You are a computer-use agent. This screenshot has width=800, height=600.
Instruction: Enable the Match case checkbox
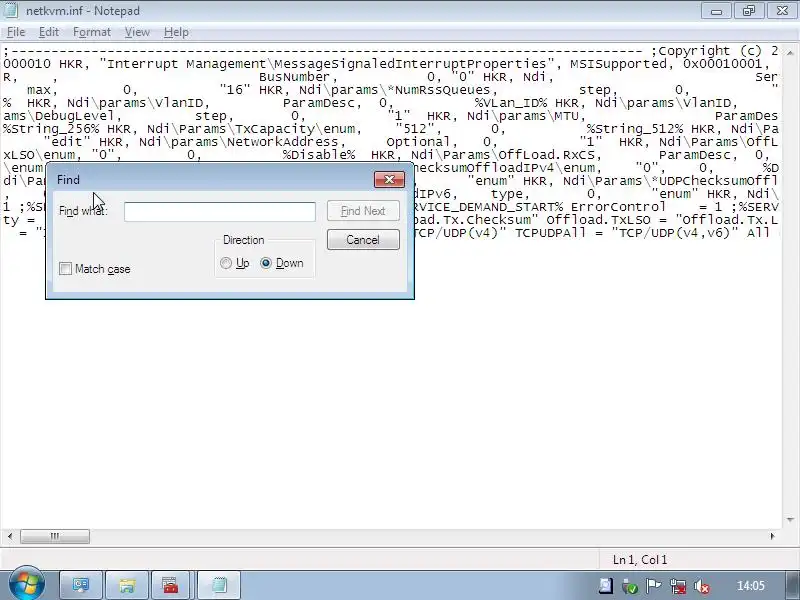point(65,269)
